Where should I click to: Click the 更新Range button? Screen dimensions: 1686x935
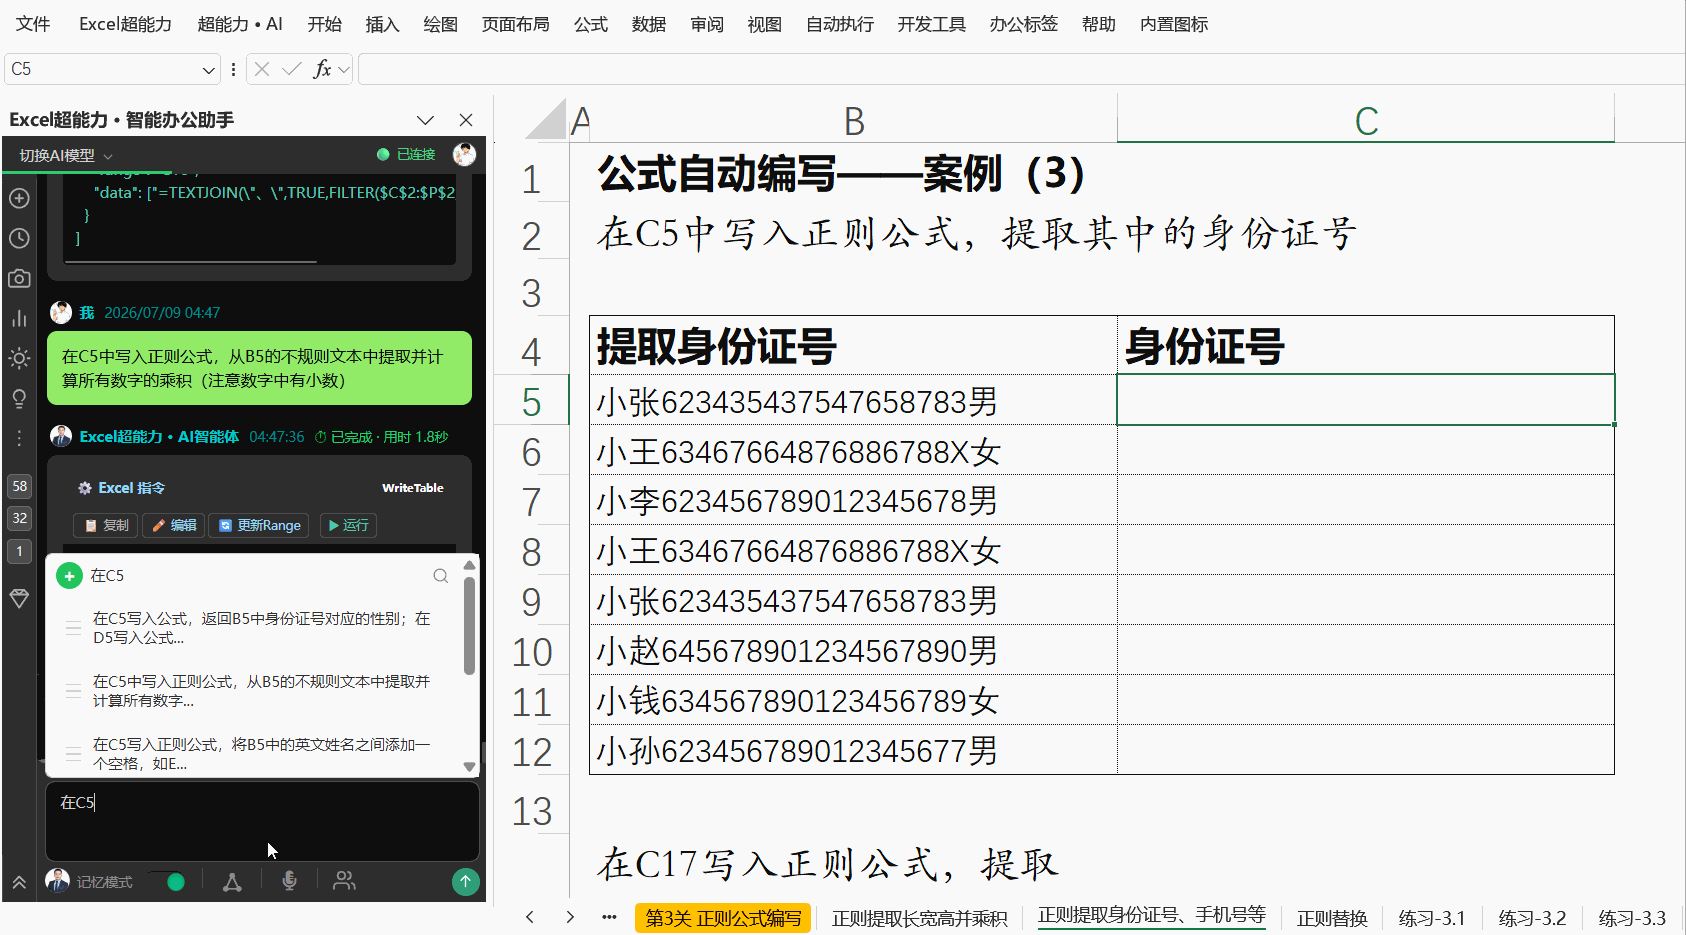(260, 525)
